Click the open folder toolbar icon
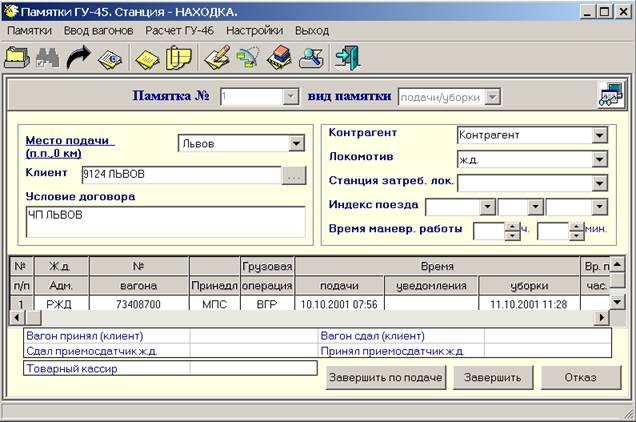The width and height of the screenshot is (636, 422). pyautogui.click(x=17, y=58)
